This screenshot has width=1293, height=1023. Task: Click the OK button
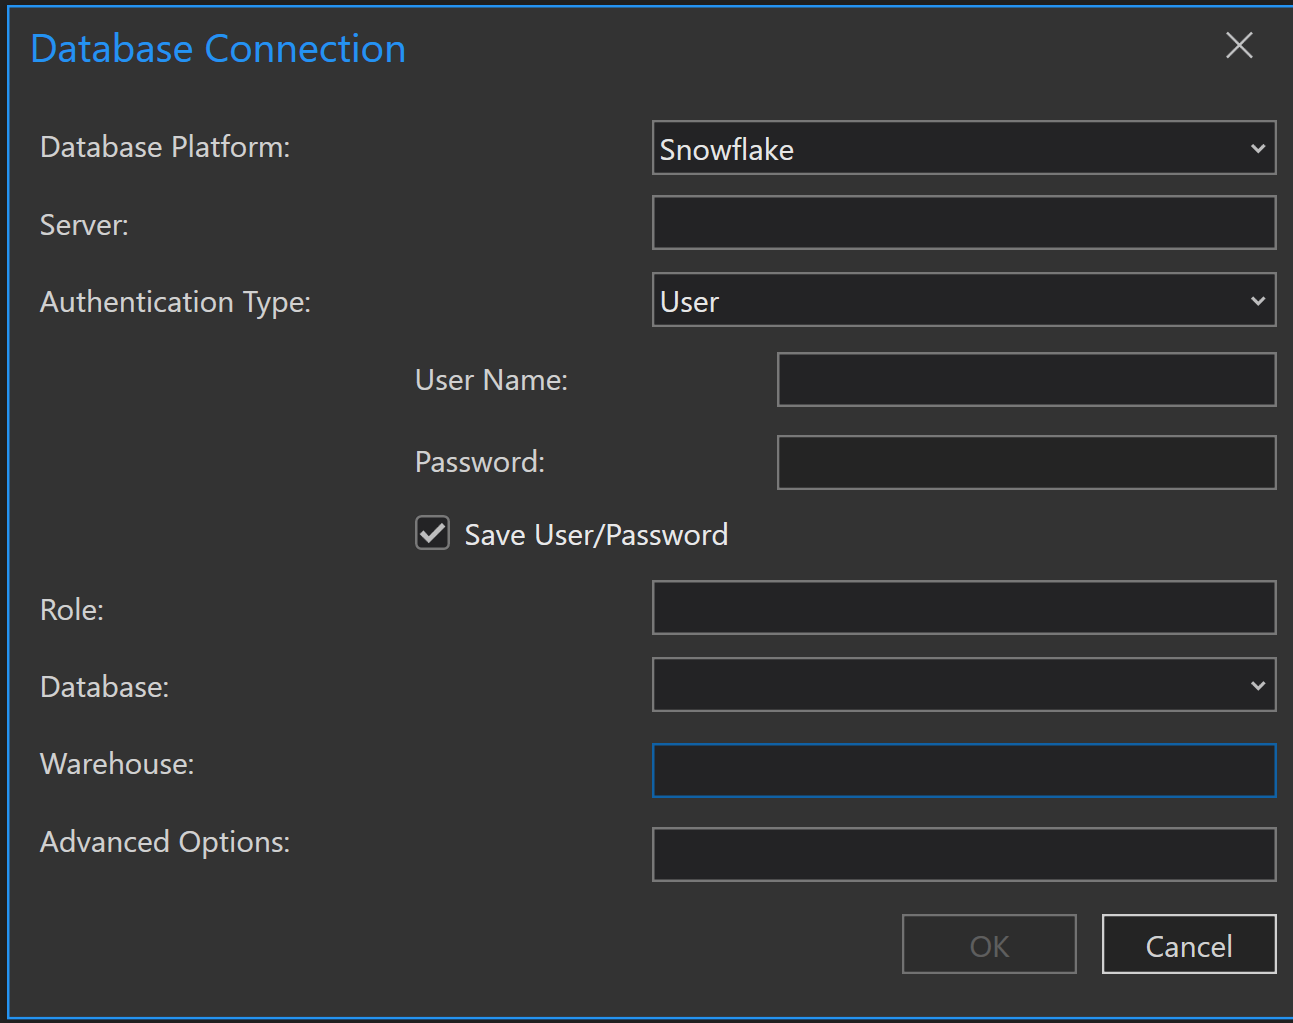[x=989, y=945]
